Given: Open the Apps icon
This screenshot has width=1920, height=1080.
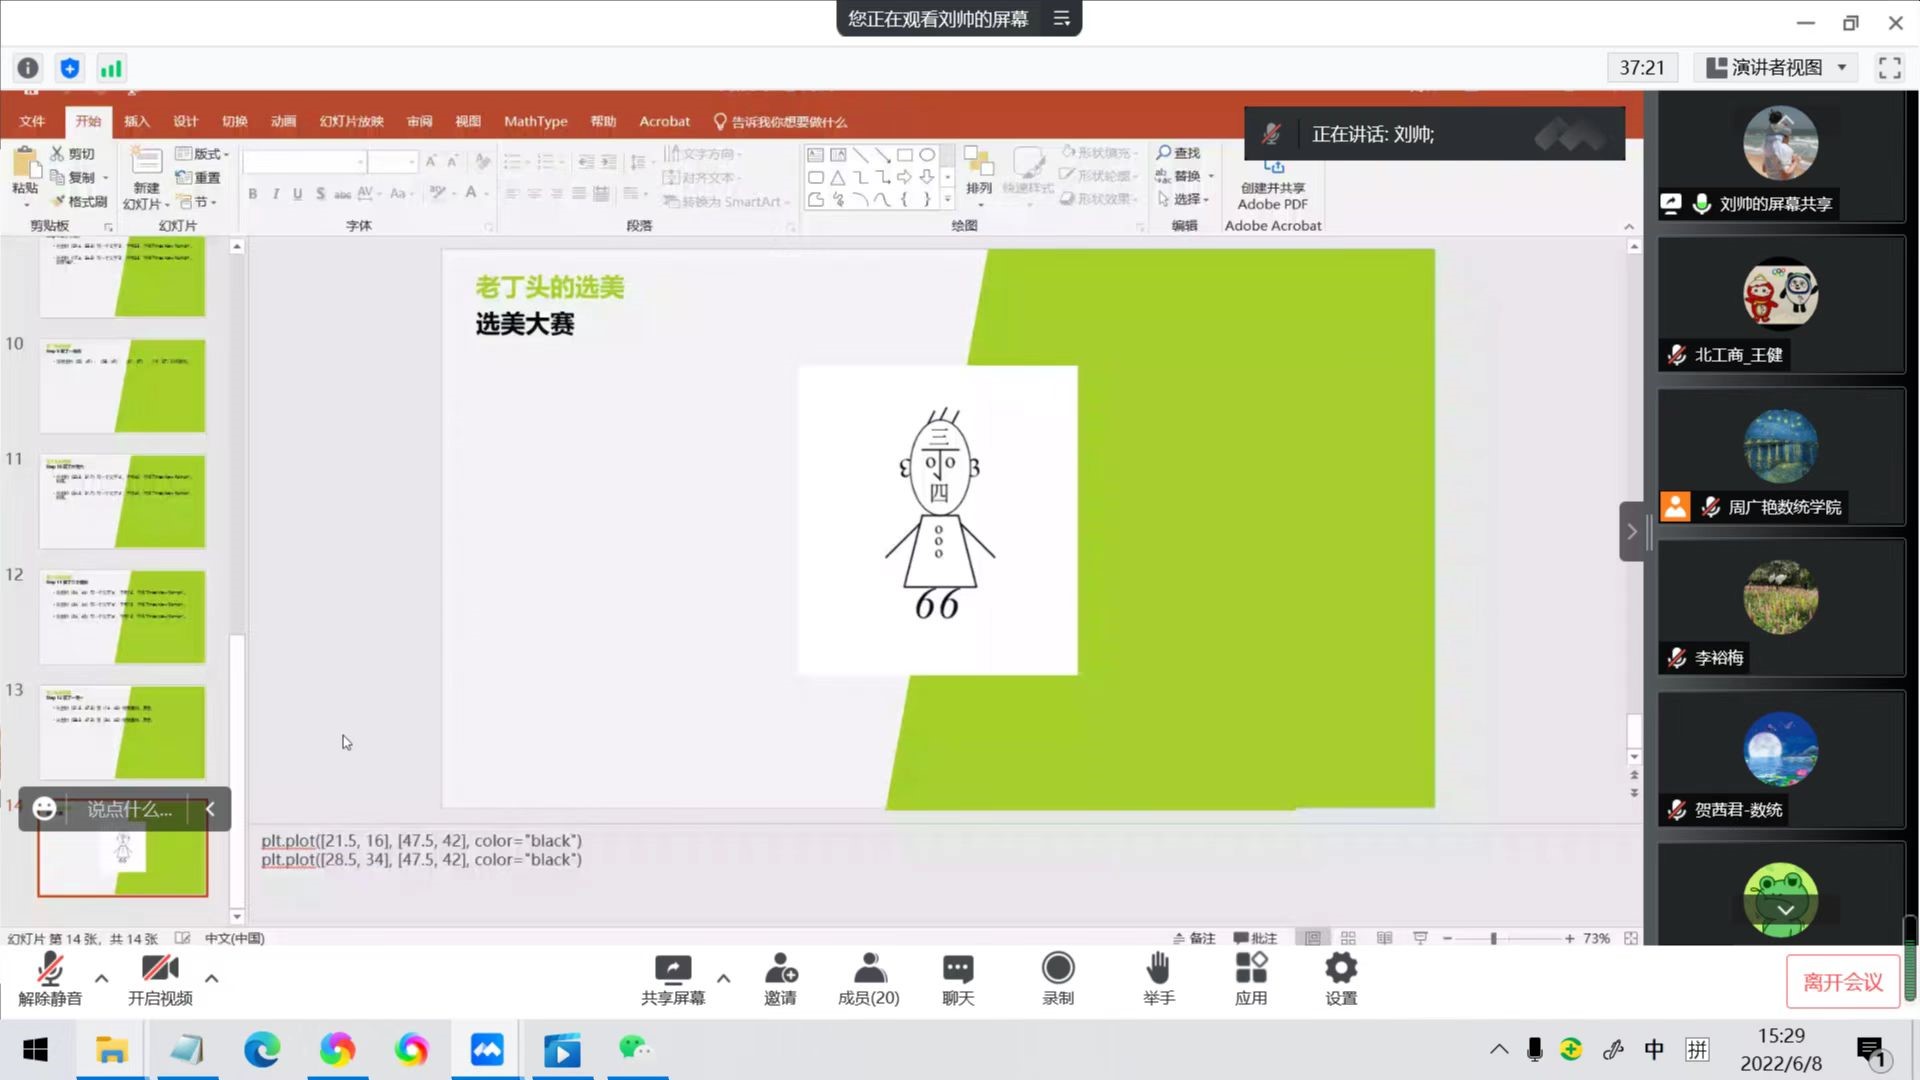Looking at the screenshot, I should tap(1250, 968).
